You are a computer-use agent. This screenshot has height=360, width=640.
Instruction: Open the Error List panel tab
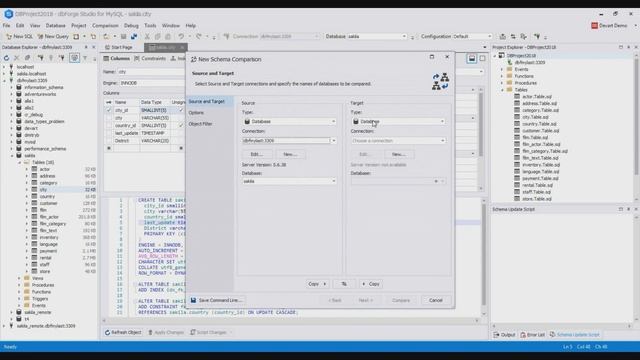[x=533, y=335]
